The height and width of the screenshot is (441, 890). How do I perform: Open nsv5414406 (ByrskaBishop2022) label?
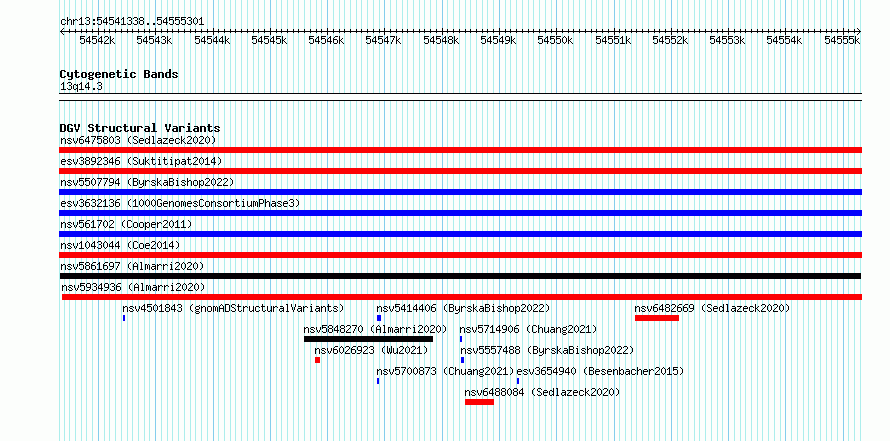[x=463, y=308]
